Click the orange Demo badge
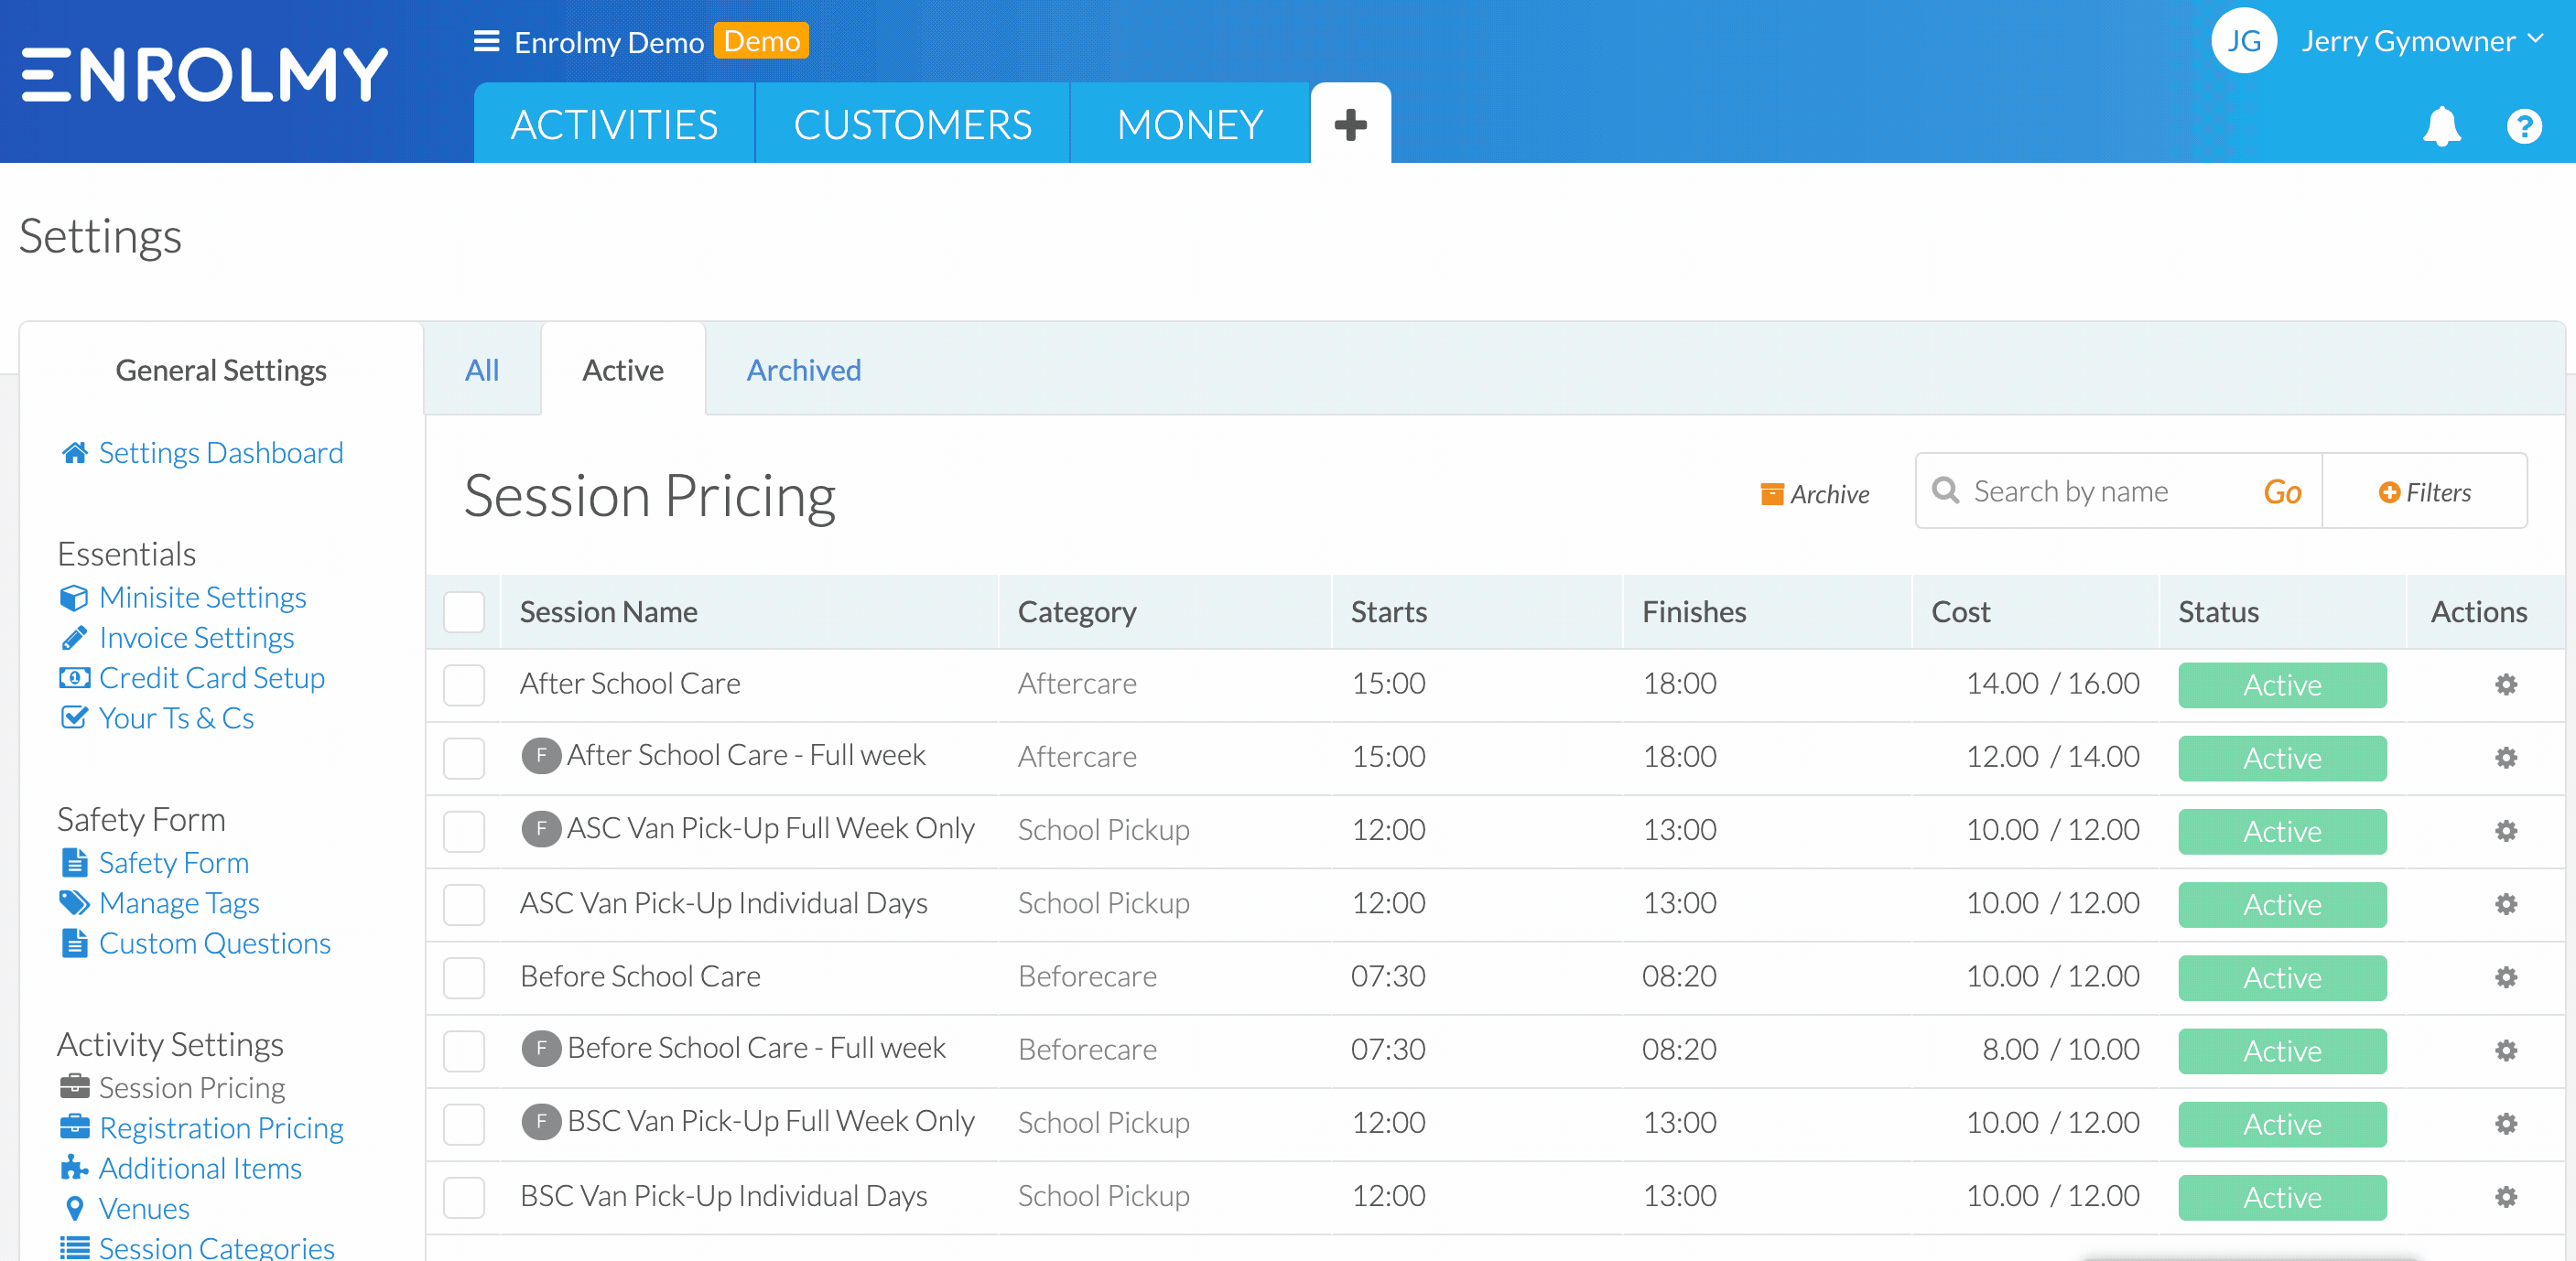Image resolution: width=2576 pixels, height=1261 pixels. (x=761, y=41)
